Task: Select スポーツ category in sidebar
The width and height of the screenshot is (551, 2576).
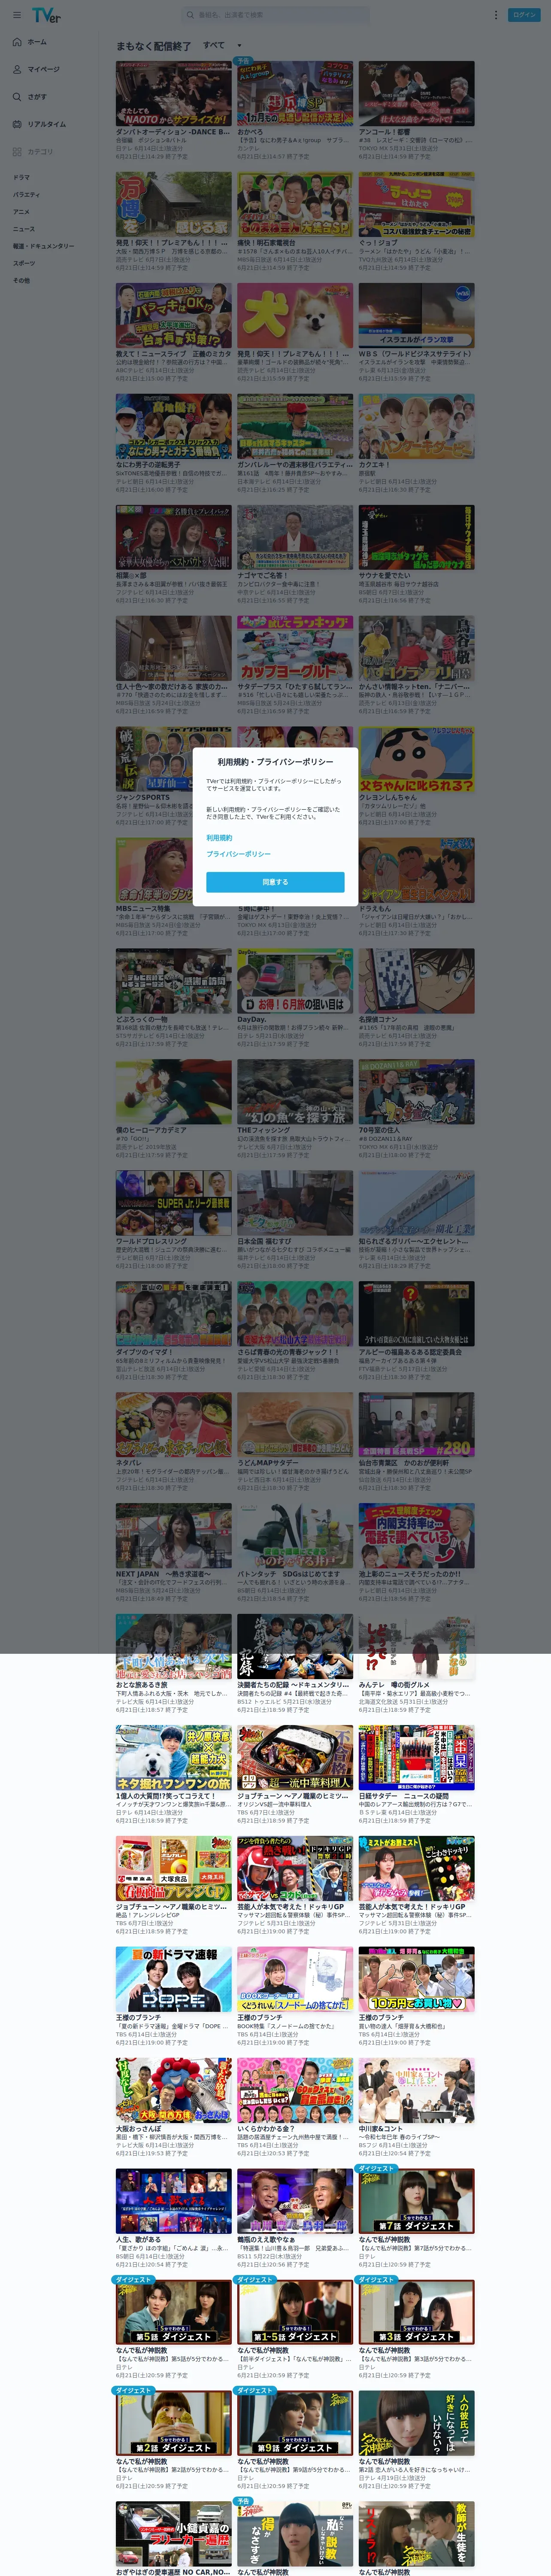Action: point(23,263)
